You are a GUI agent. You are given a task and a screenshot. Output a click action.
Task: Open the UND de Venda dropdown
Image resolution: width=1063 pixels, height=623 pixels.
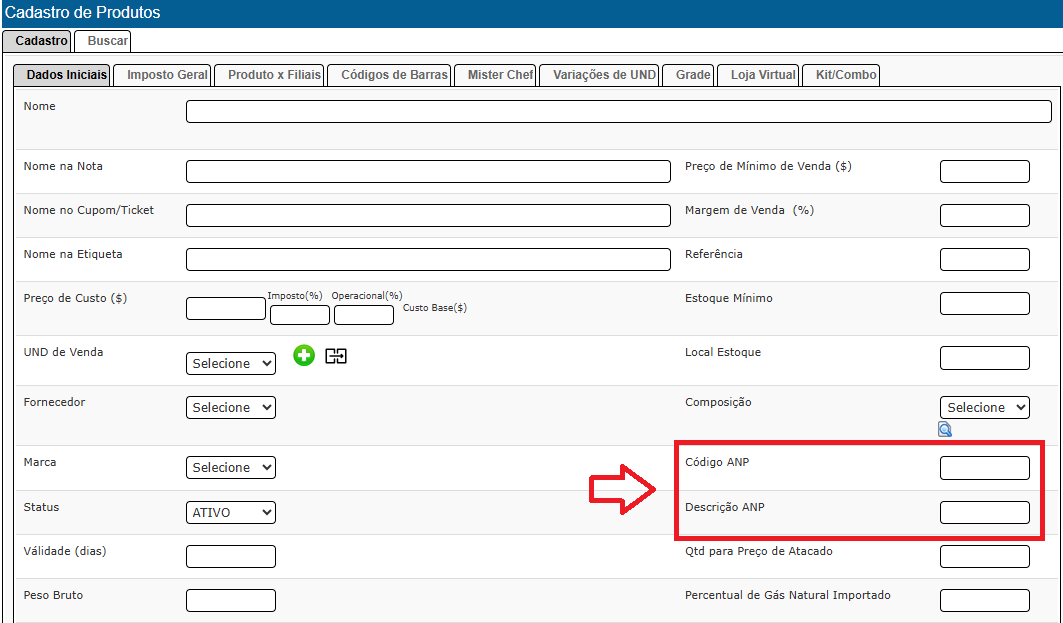tap(231, 364)
